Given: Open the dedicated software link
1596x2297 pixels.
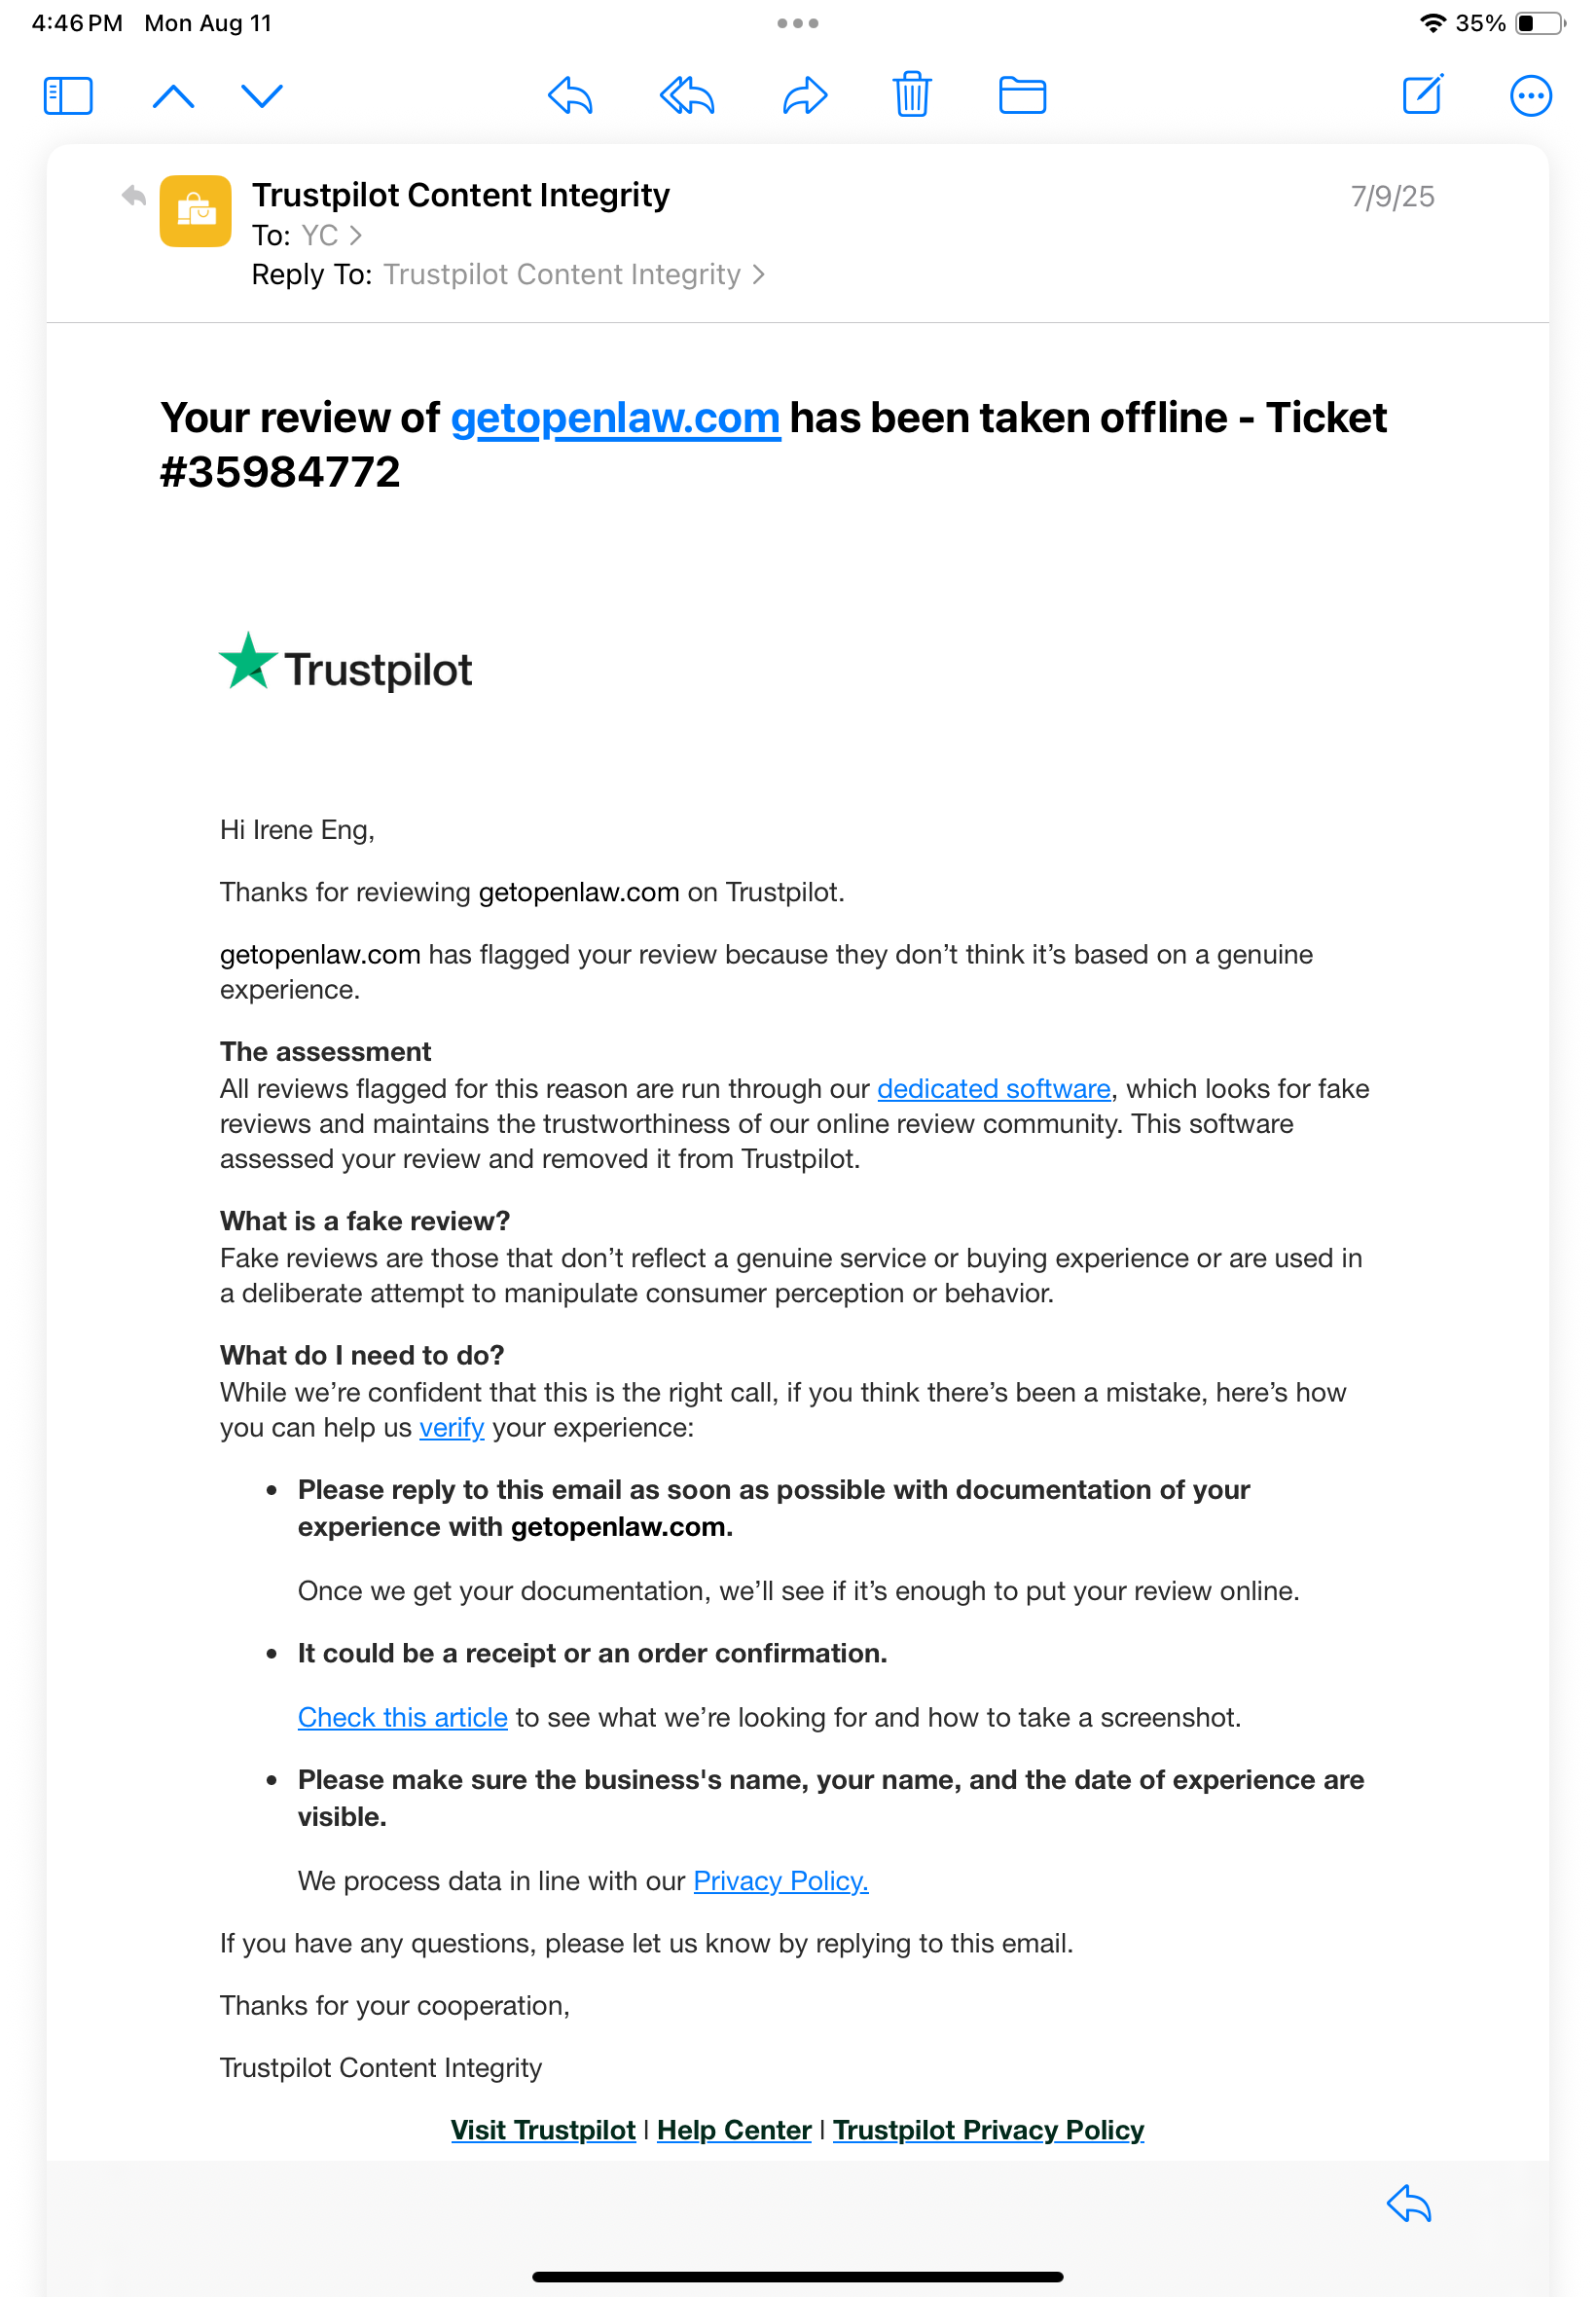Looking at the screenshot, I should [994, 1088].
